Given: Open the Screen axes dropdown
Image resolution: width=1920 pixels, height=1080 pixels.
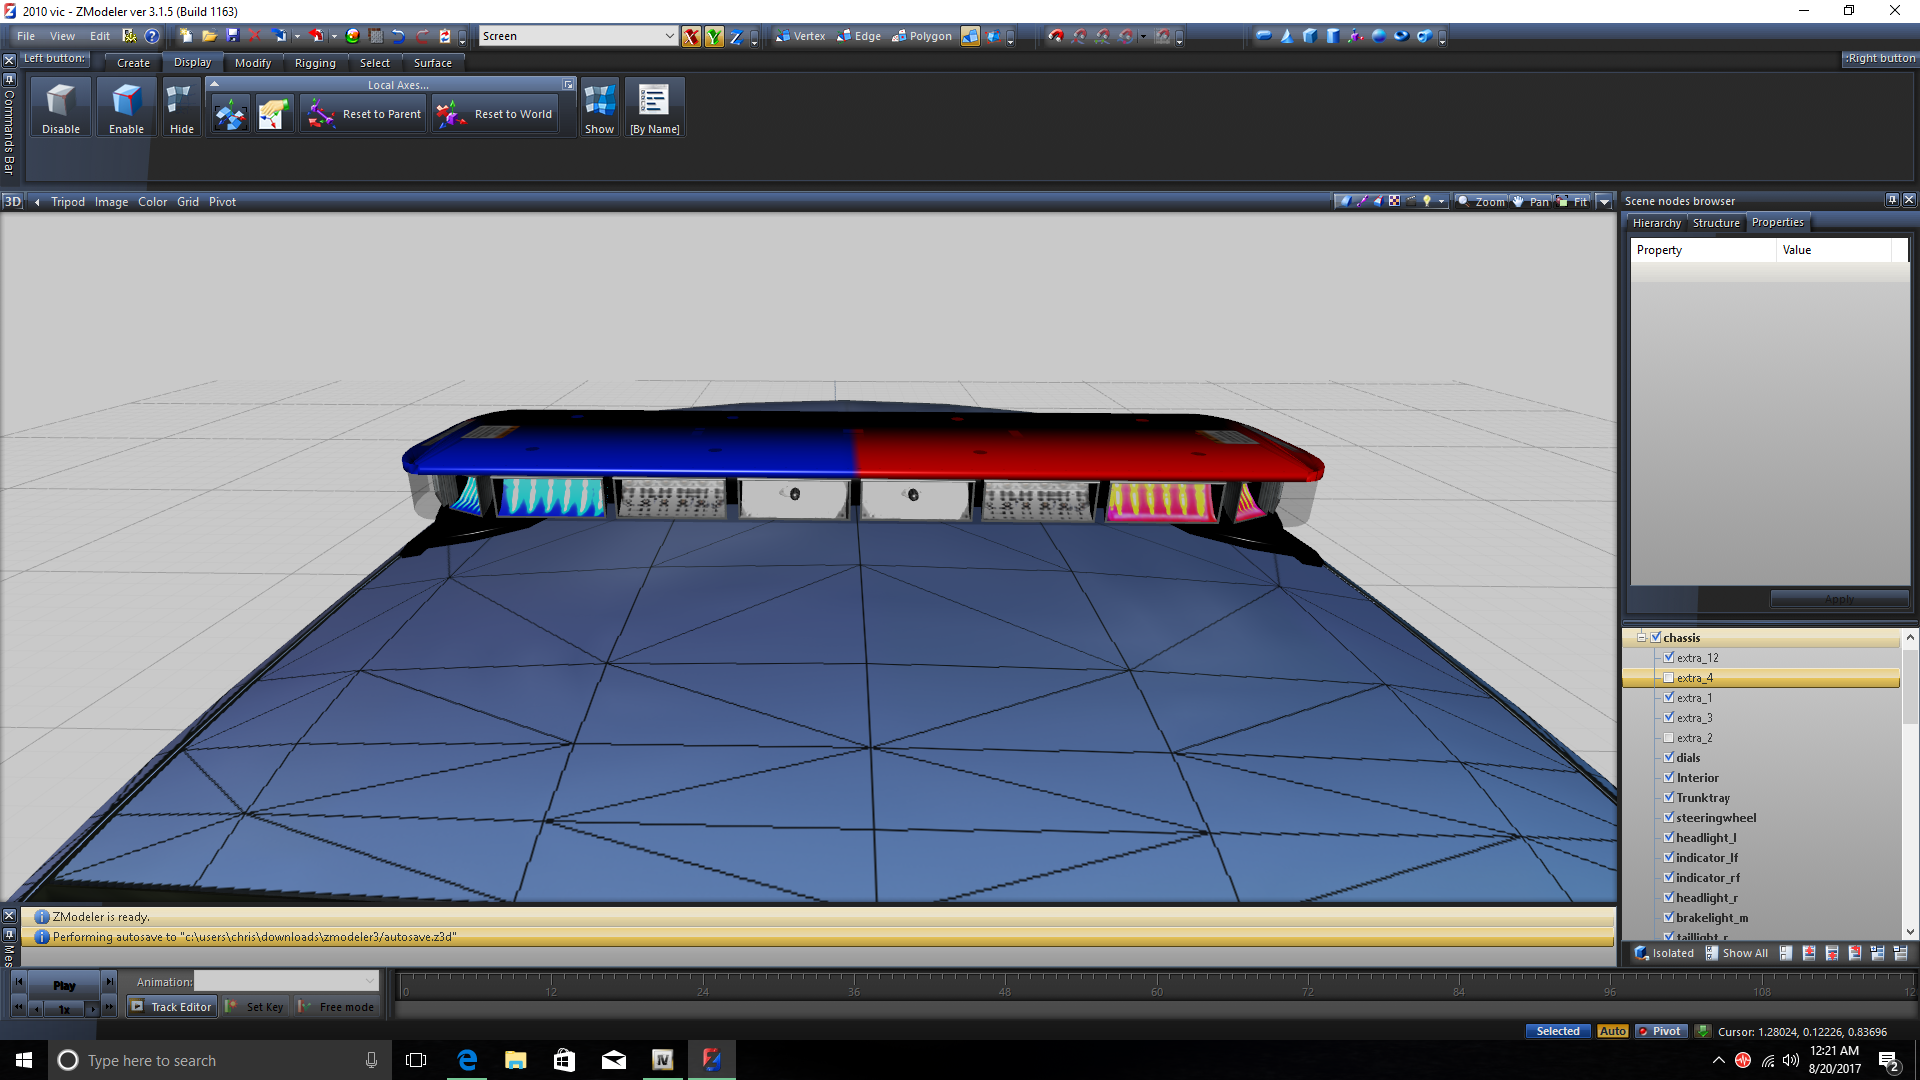Looking at the screenshot, I should (669, 36).
